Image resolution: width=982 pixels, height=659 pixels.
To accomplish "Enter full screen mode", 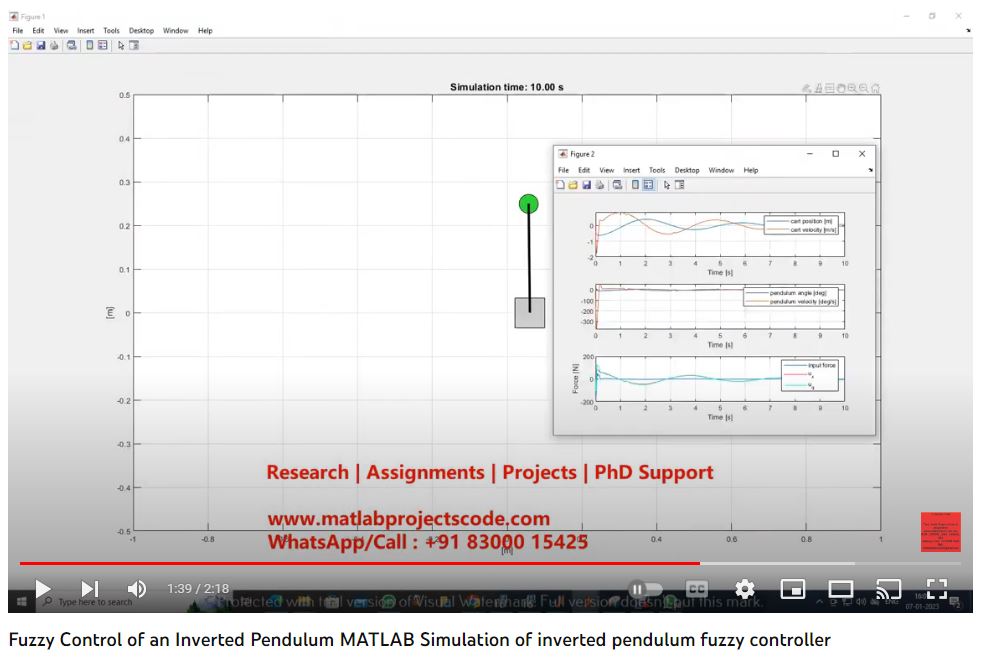I will [937, 589].
